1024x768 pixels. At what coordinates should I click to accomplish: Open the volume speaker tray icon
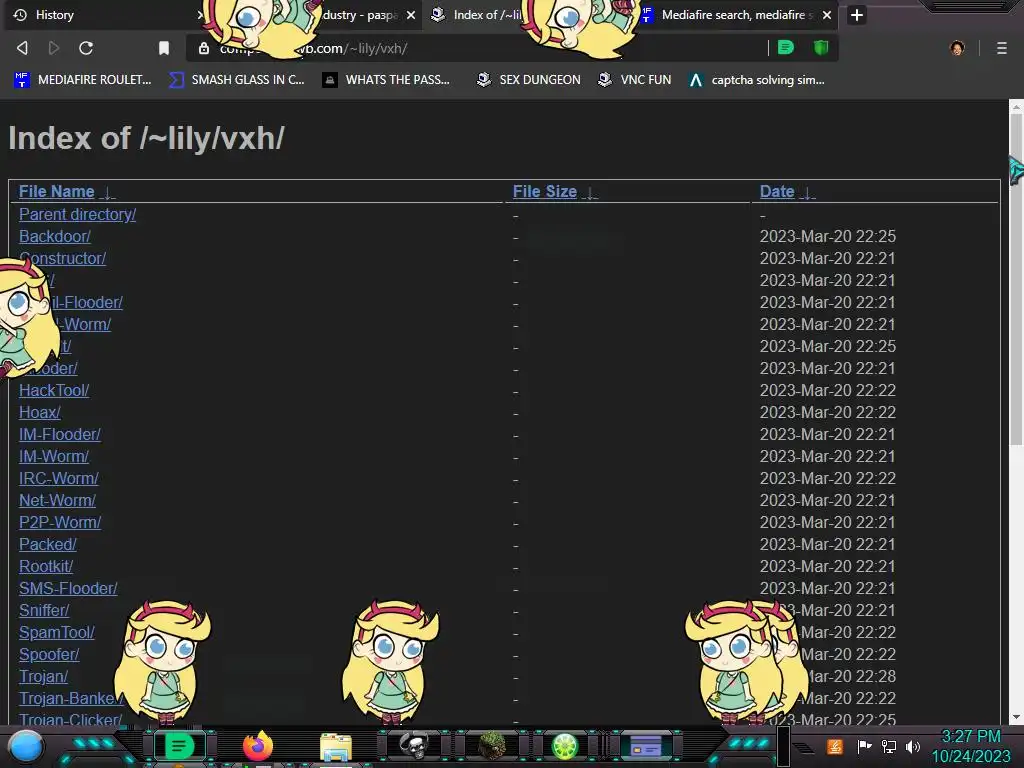[x=913, y=746]
